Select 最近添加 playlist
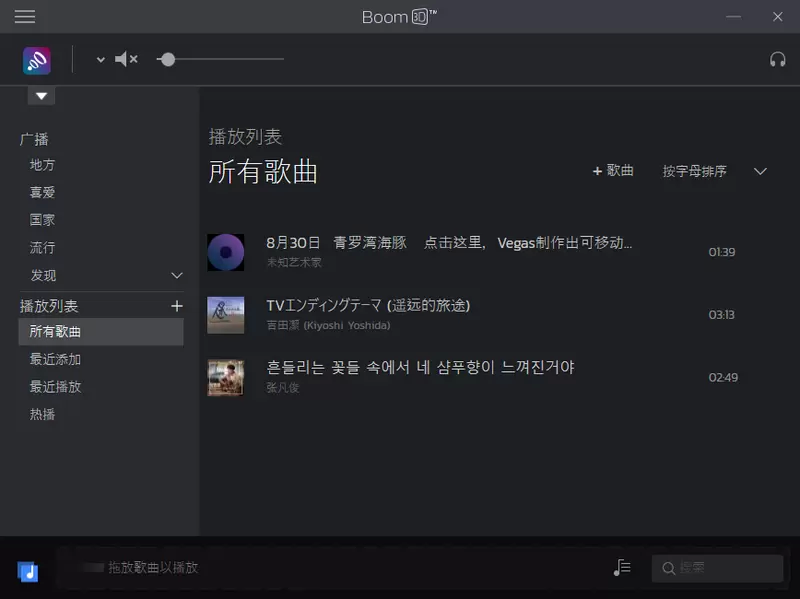This screenshot has height=599, width=800. tap(55, 359)
